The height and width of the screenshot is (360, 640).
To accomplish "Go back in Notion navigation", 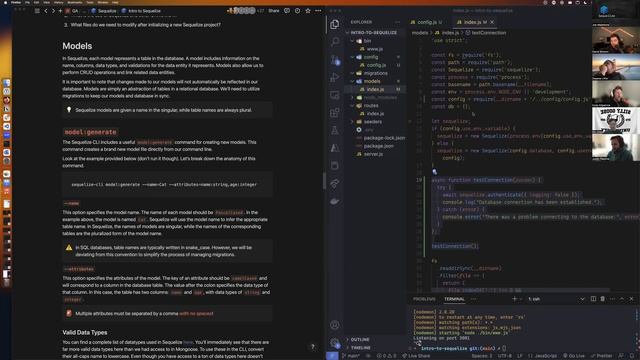I will (46, 11).
